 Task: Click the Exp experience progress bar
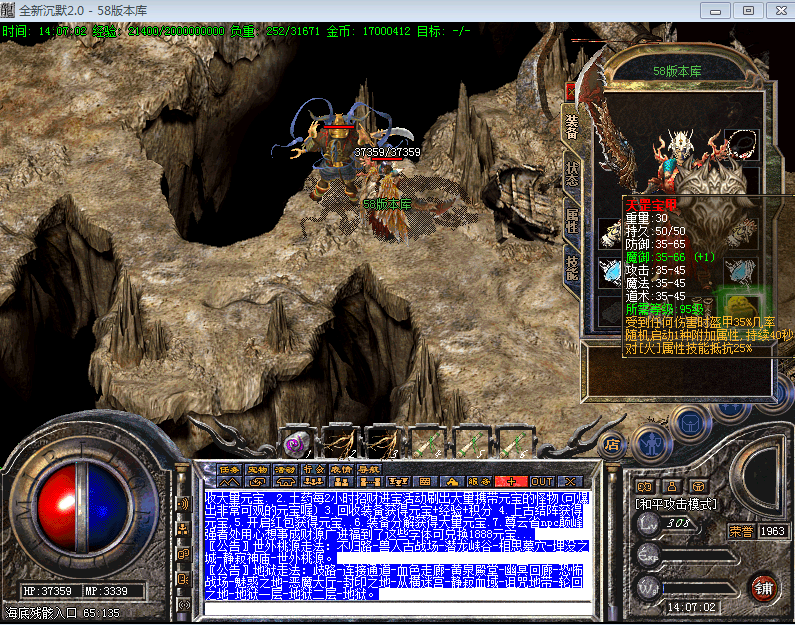click(698, 556)
